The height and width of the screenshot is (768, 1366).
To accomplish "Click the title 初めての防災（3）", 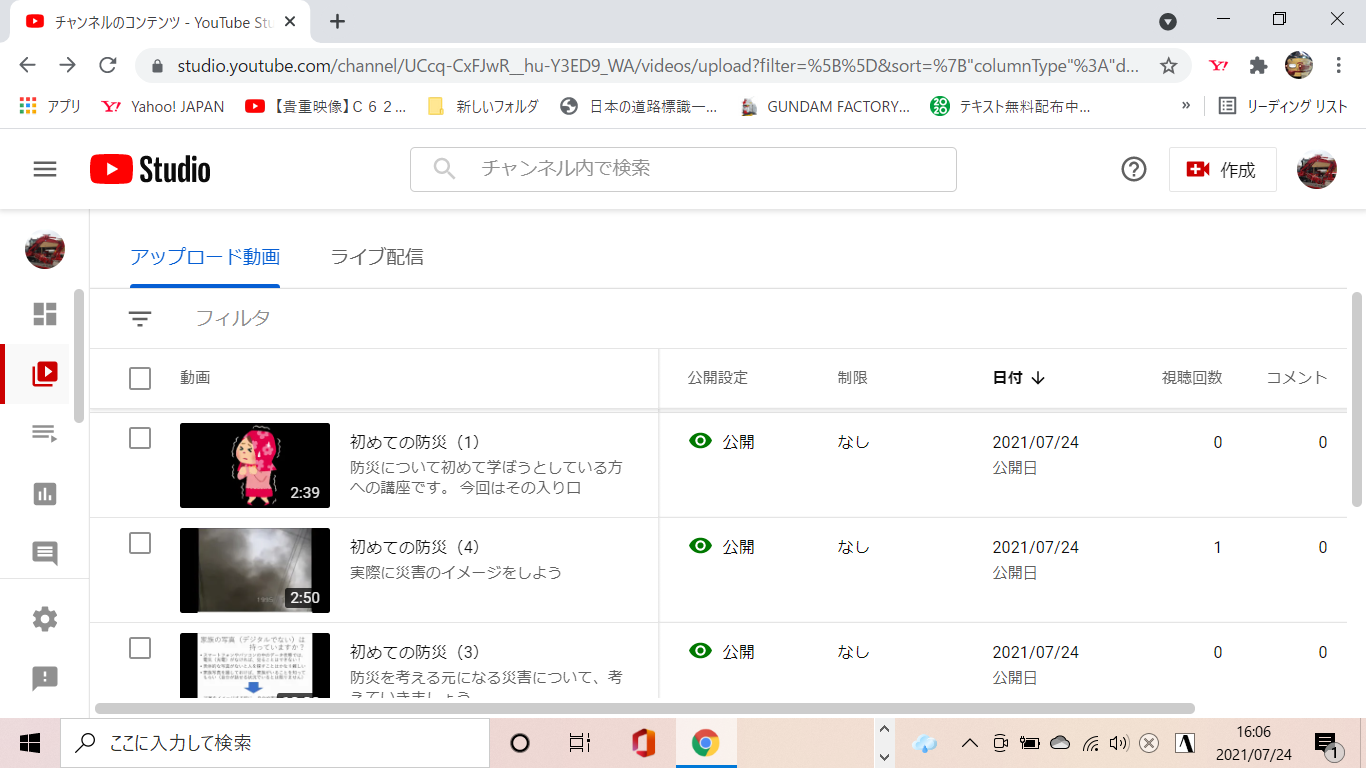I will (x=415, y=652).
